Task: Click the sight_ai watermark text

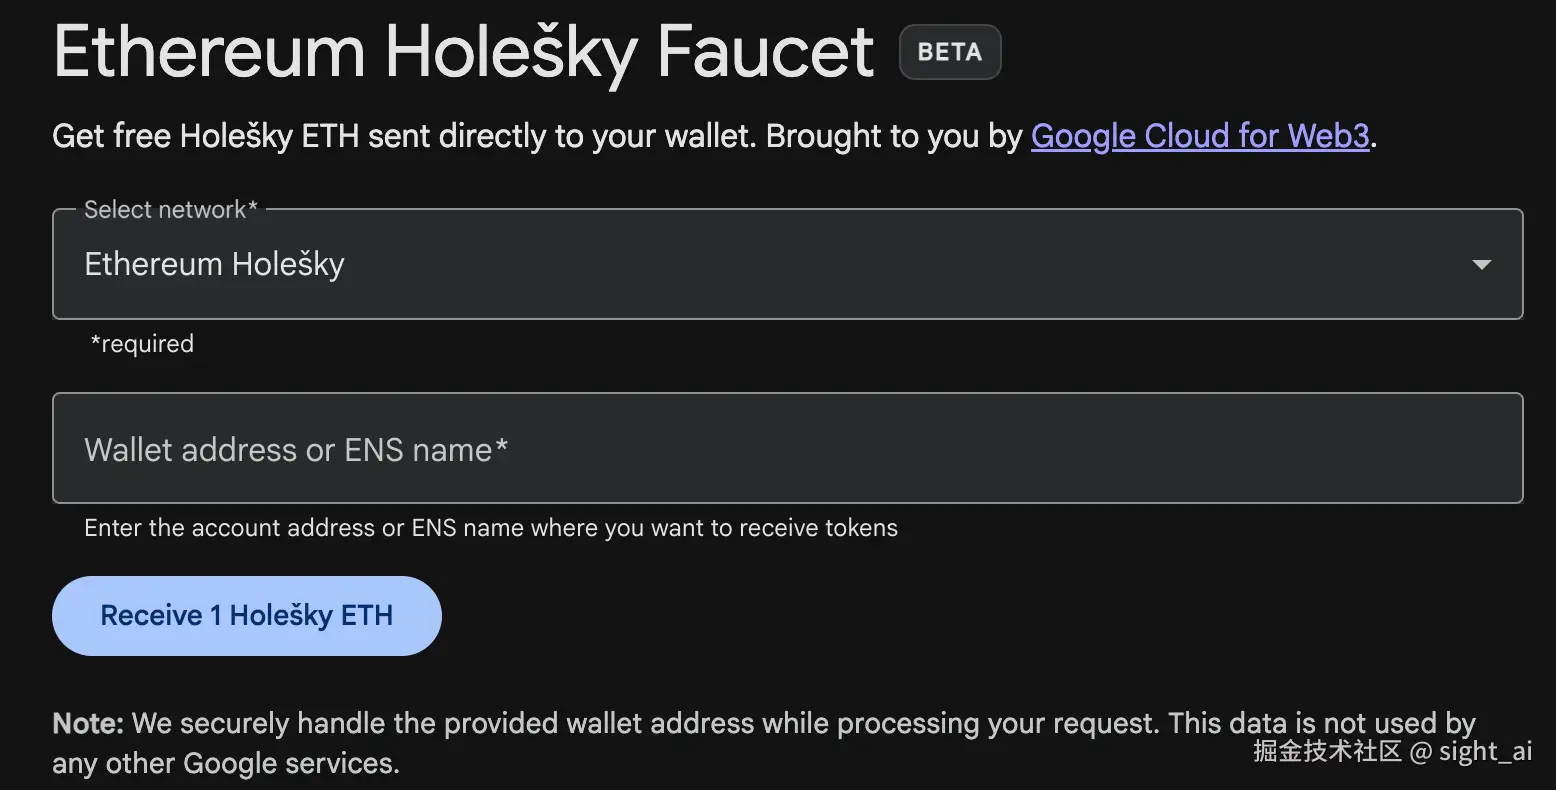Action: coord(1485,752)
